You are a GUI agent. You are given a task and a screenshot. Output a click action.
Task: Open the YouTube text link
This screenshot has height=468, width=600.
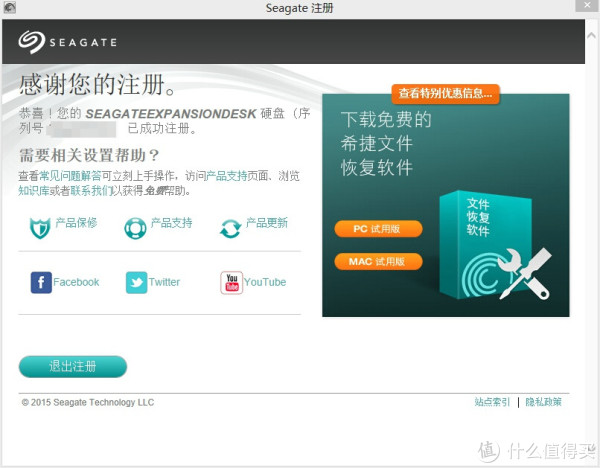tap(265, 282)
